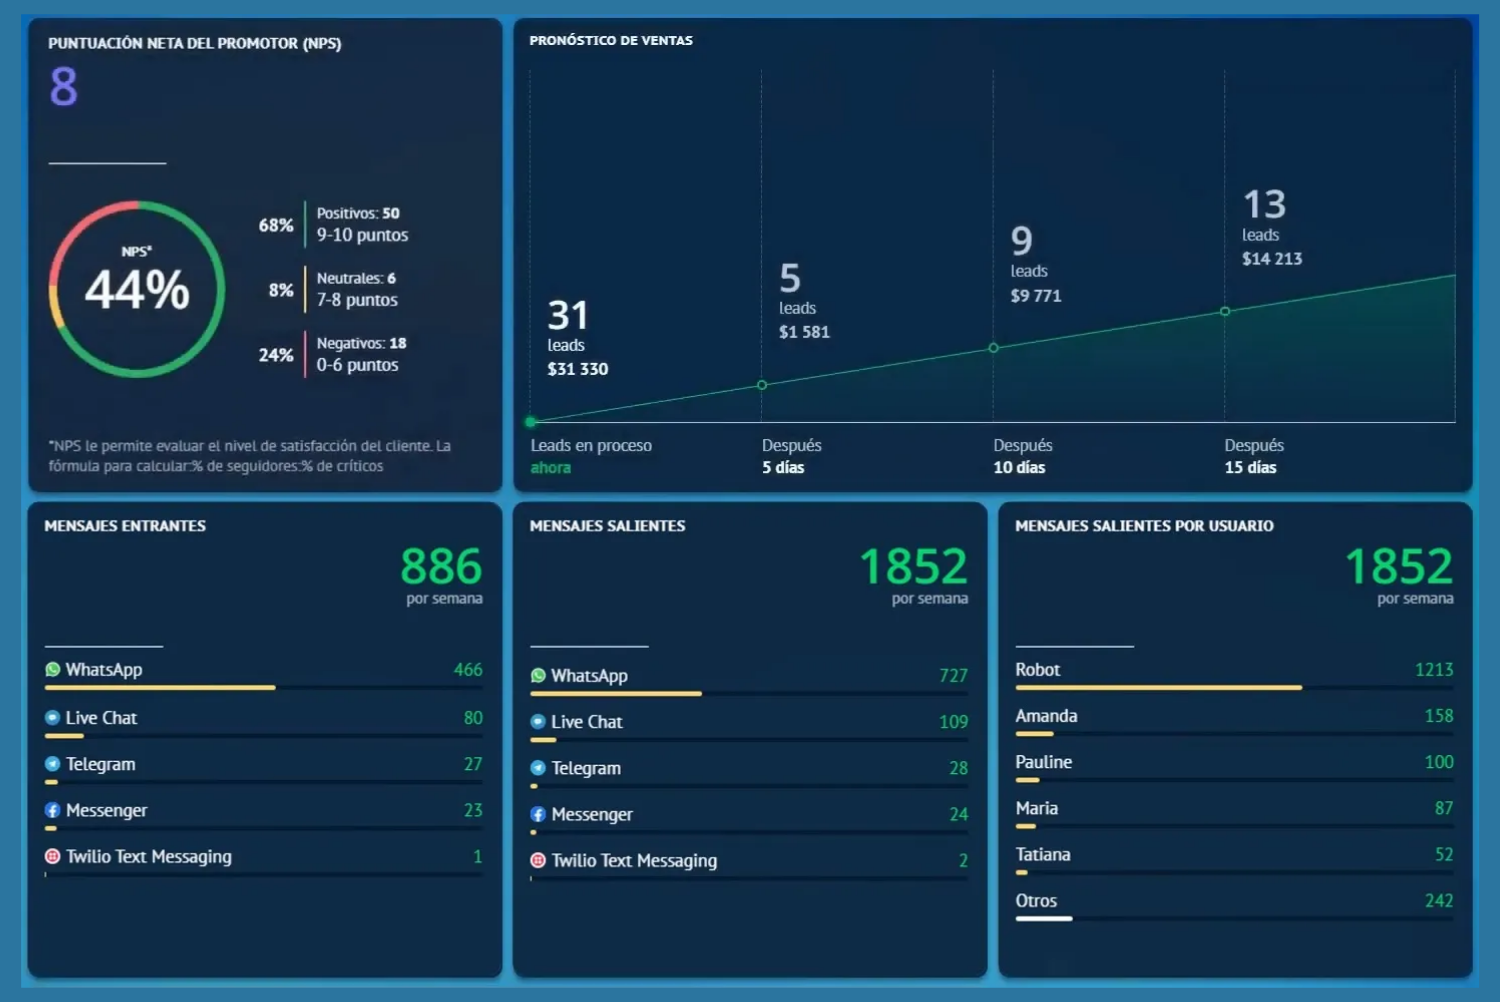The height and width of the screenshot is (1002, 1500).
Task: Click 'Positivos: 50' label
Action: pos(358,213)
